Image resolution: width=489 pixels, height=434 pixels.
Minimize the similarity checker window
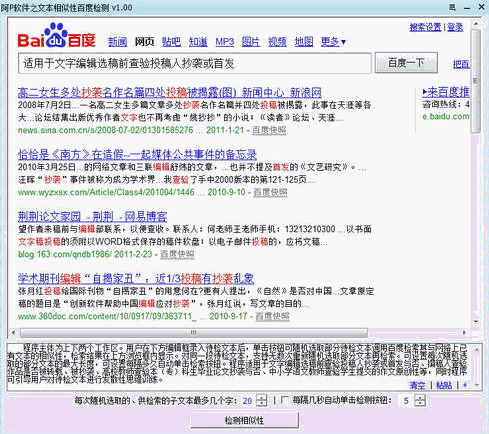pyautogui.click(x=467, y=7)
